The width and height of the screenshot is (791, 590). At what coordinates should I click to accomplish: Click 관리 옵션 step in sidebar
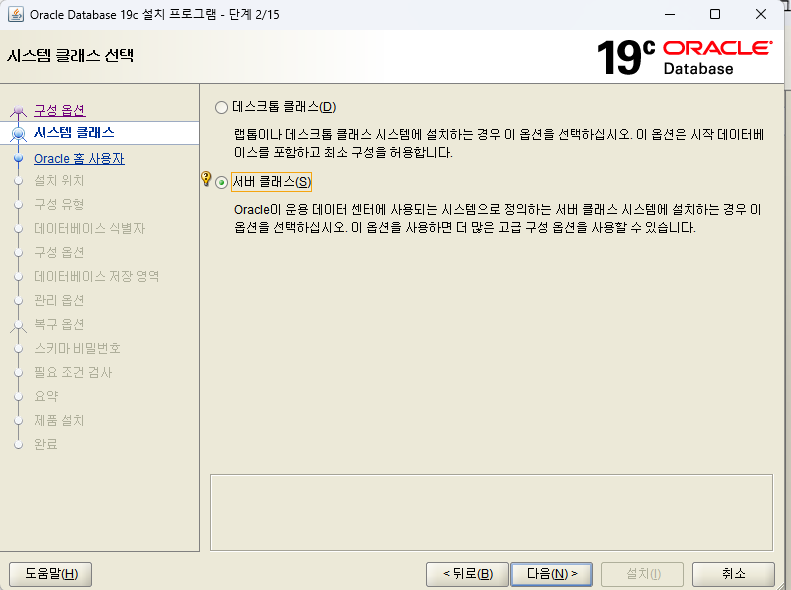click(59, 301)
